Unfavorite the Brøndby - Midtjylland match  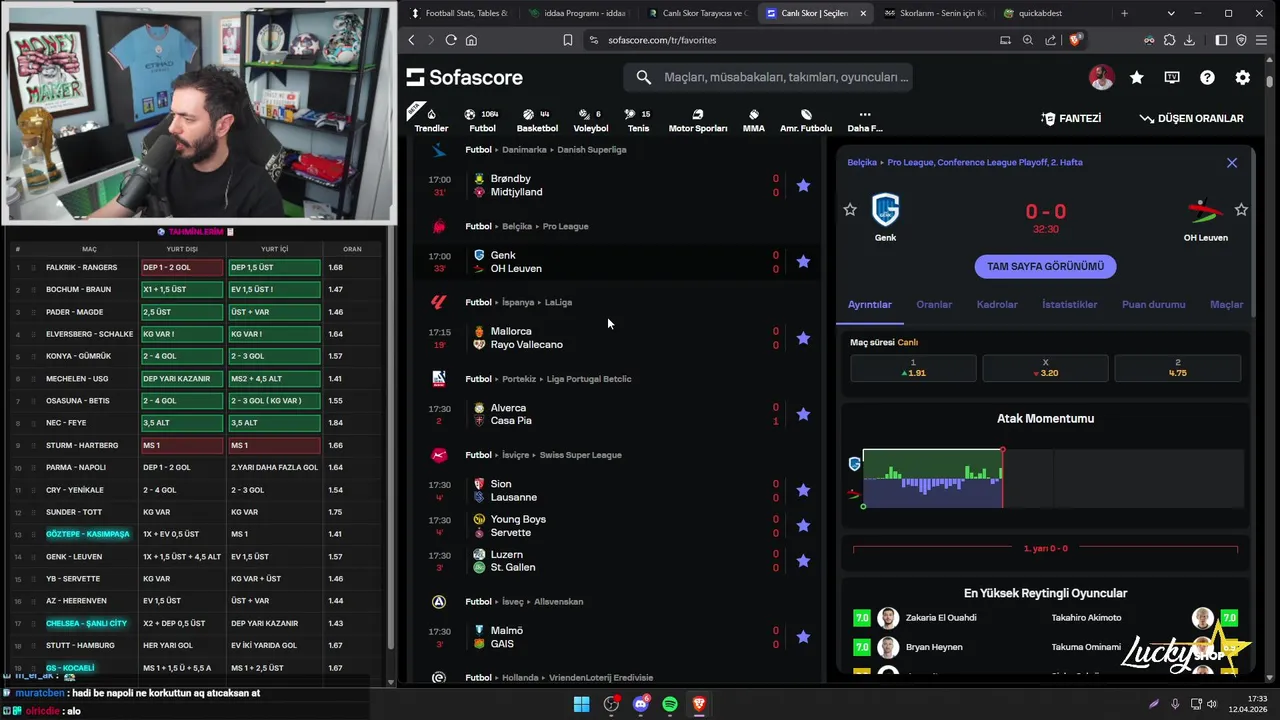click(803, 185)
